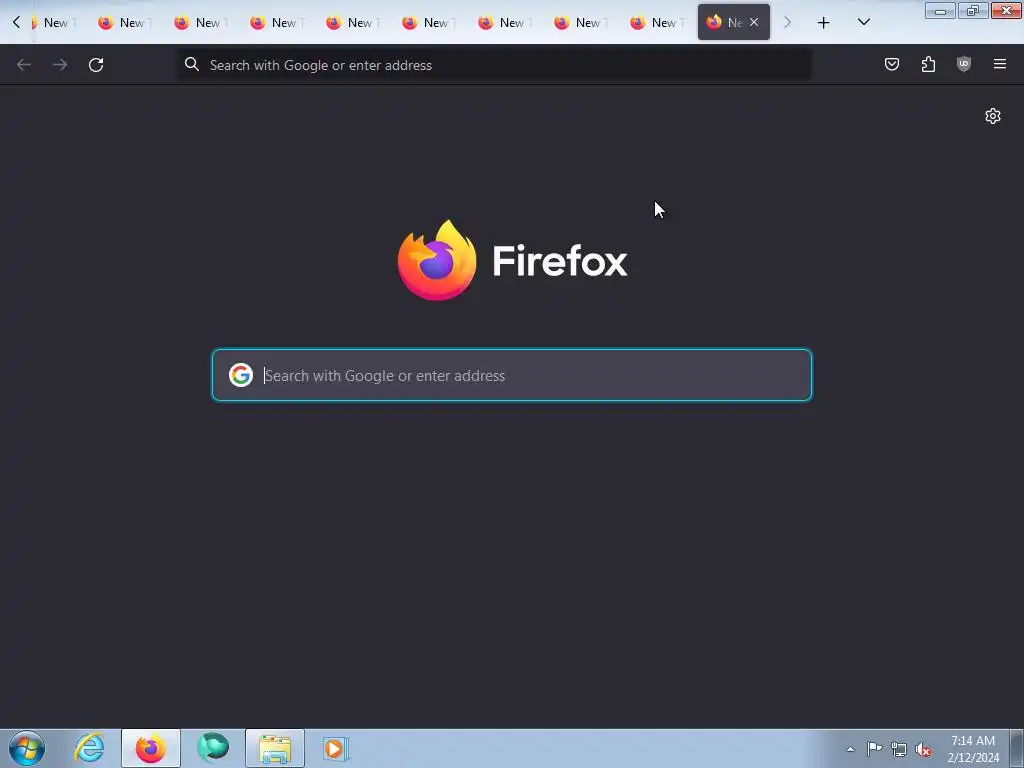Launch Windows Media Player from taskbar
Screen dimensions: 1024x768
[336, 748]
